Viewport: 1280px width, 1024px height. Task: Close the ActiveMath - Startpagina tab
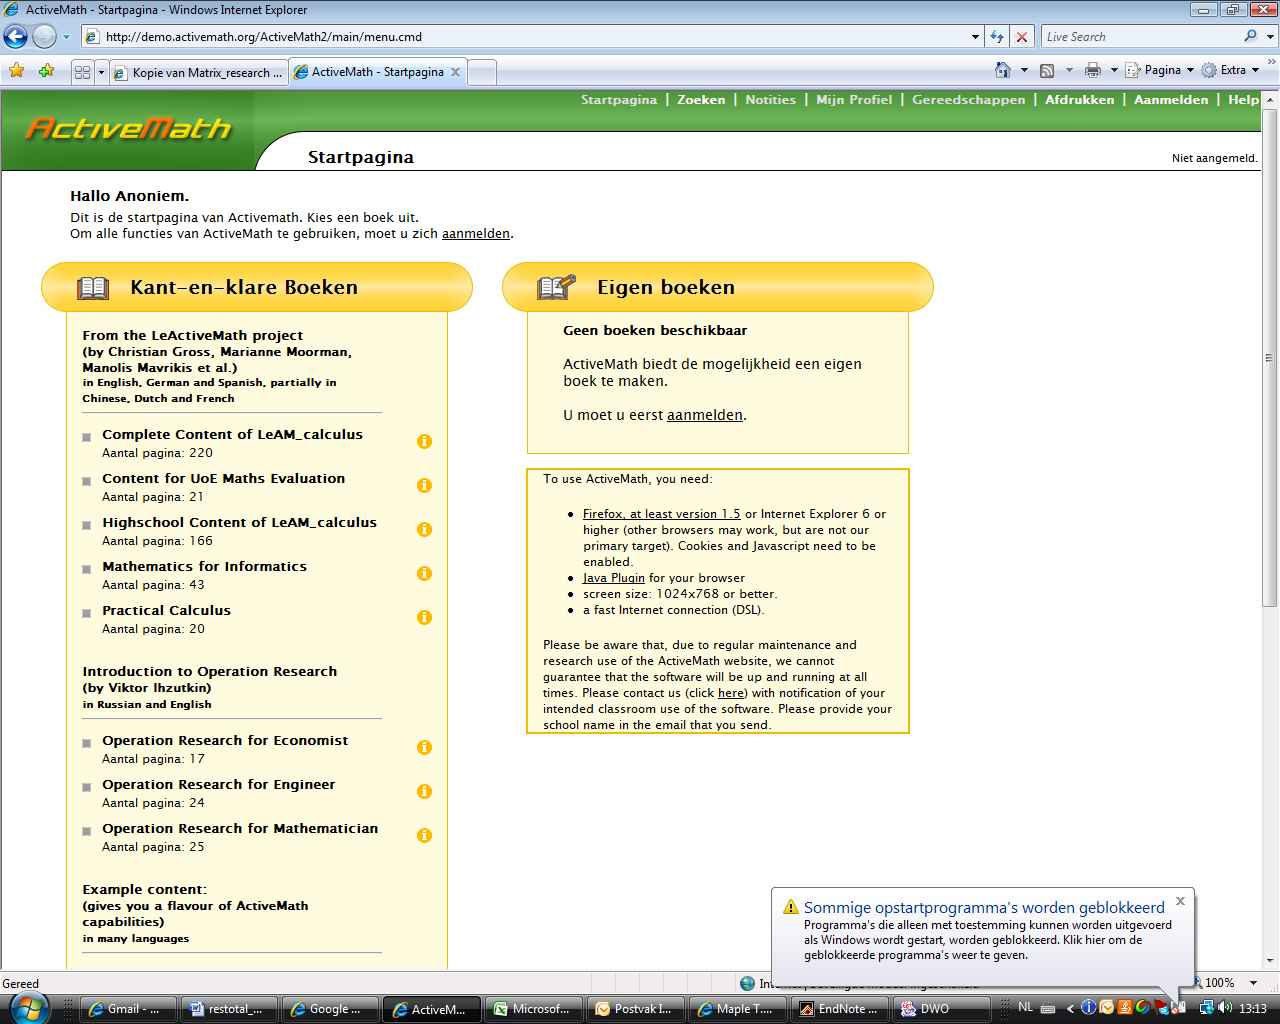pos(456,72)
